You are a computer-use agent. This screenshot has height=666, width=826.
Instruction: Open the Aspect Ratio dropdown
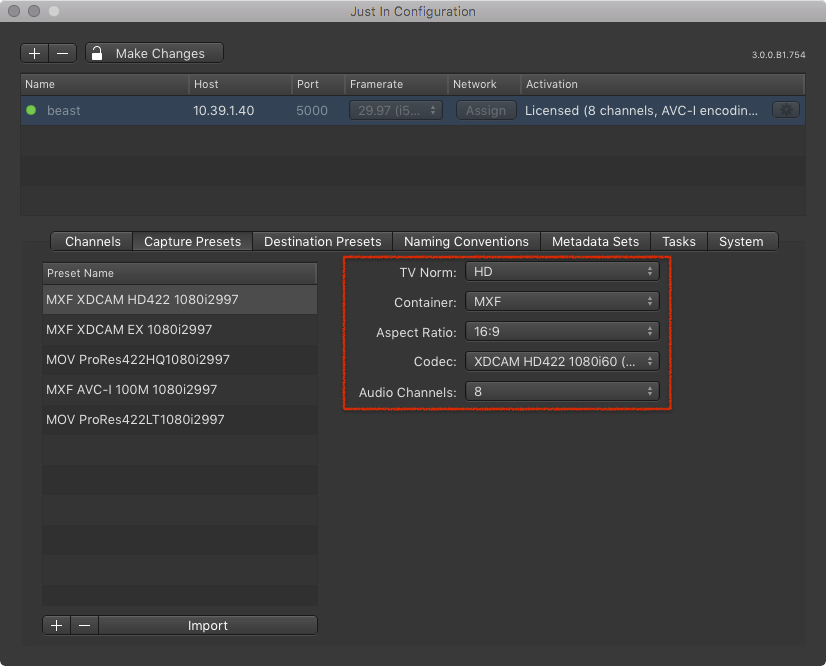[562, 332]
